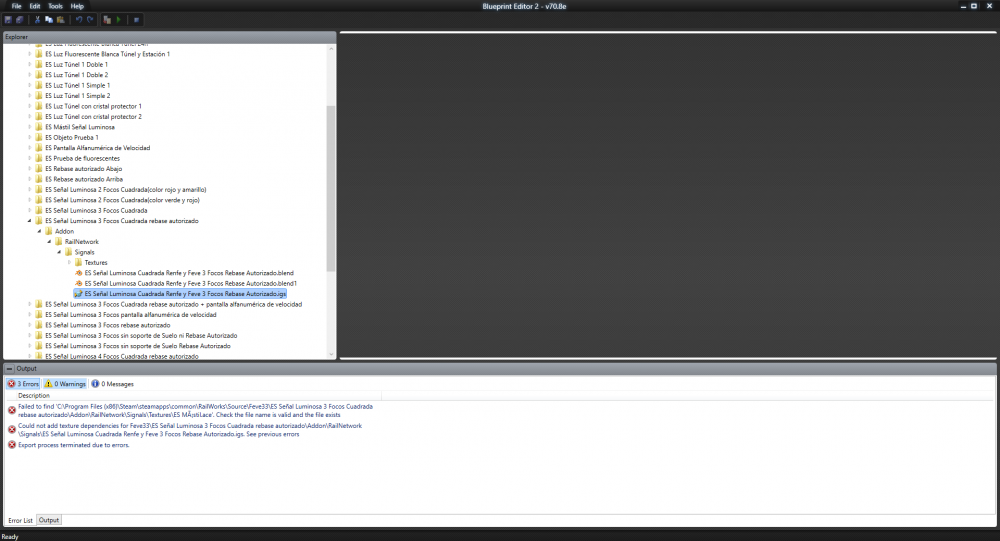1000x541 pixels.
Task: Click the Save toolbar icon
Action: click(8, 20)
